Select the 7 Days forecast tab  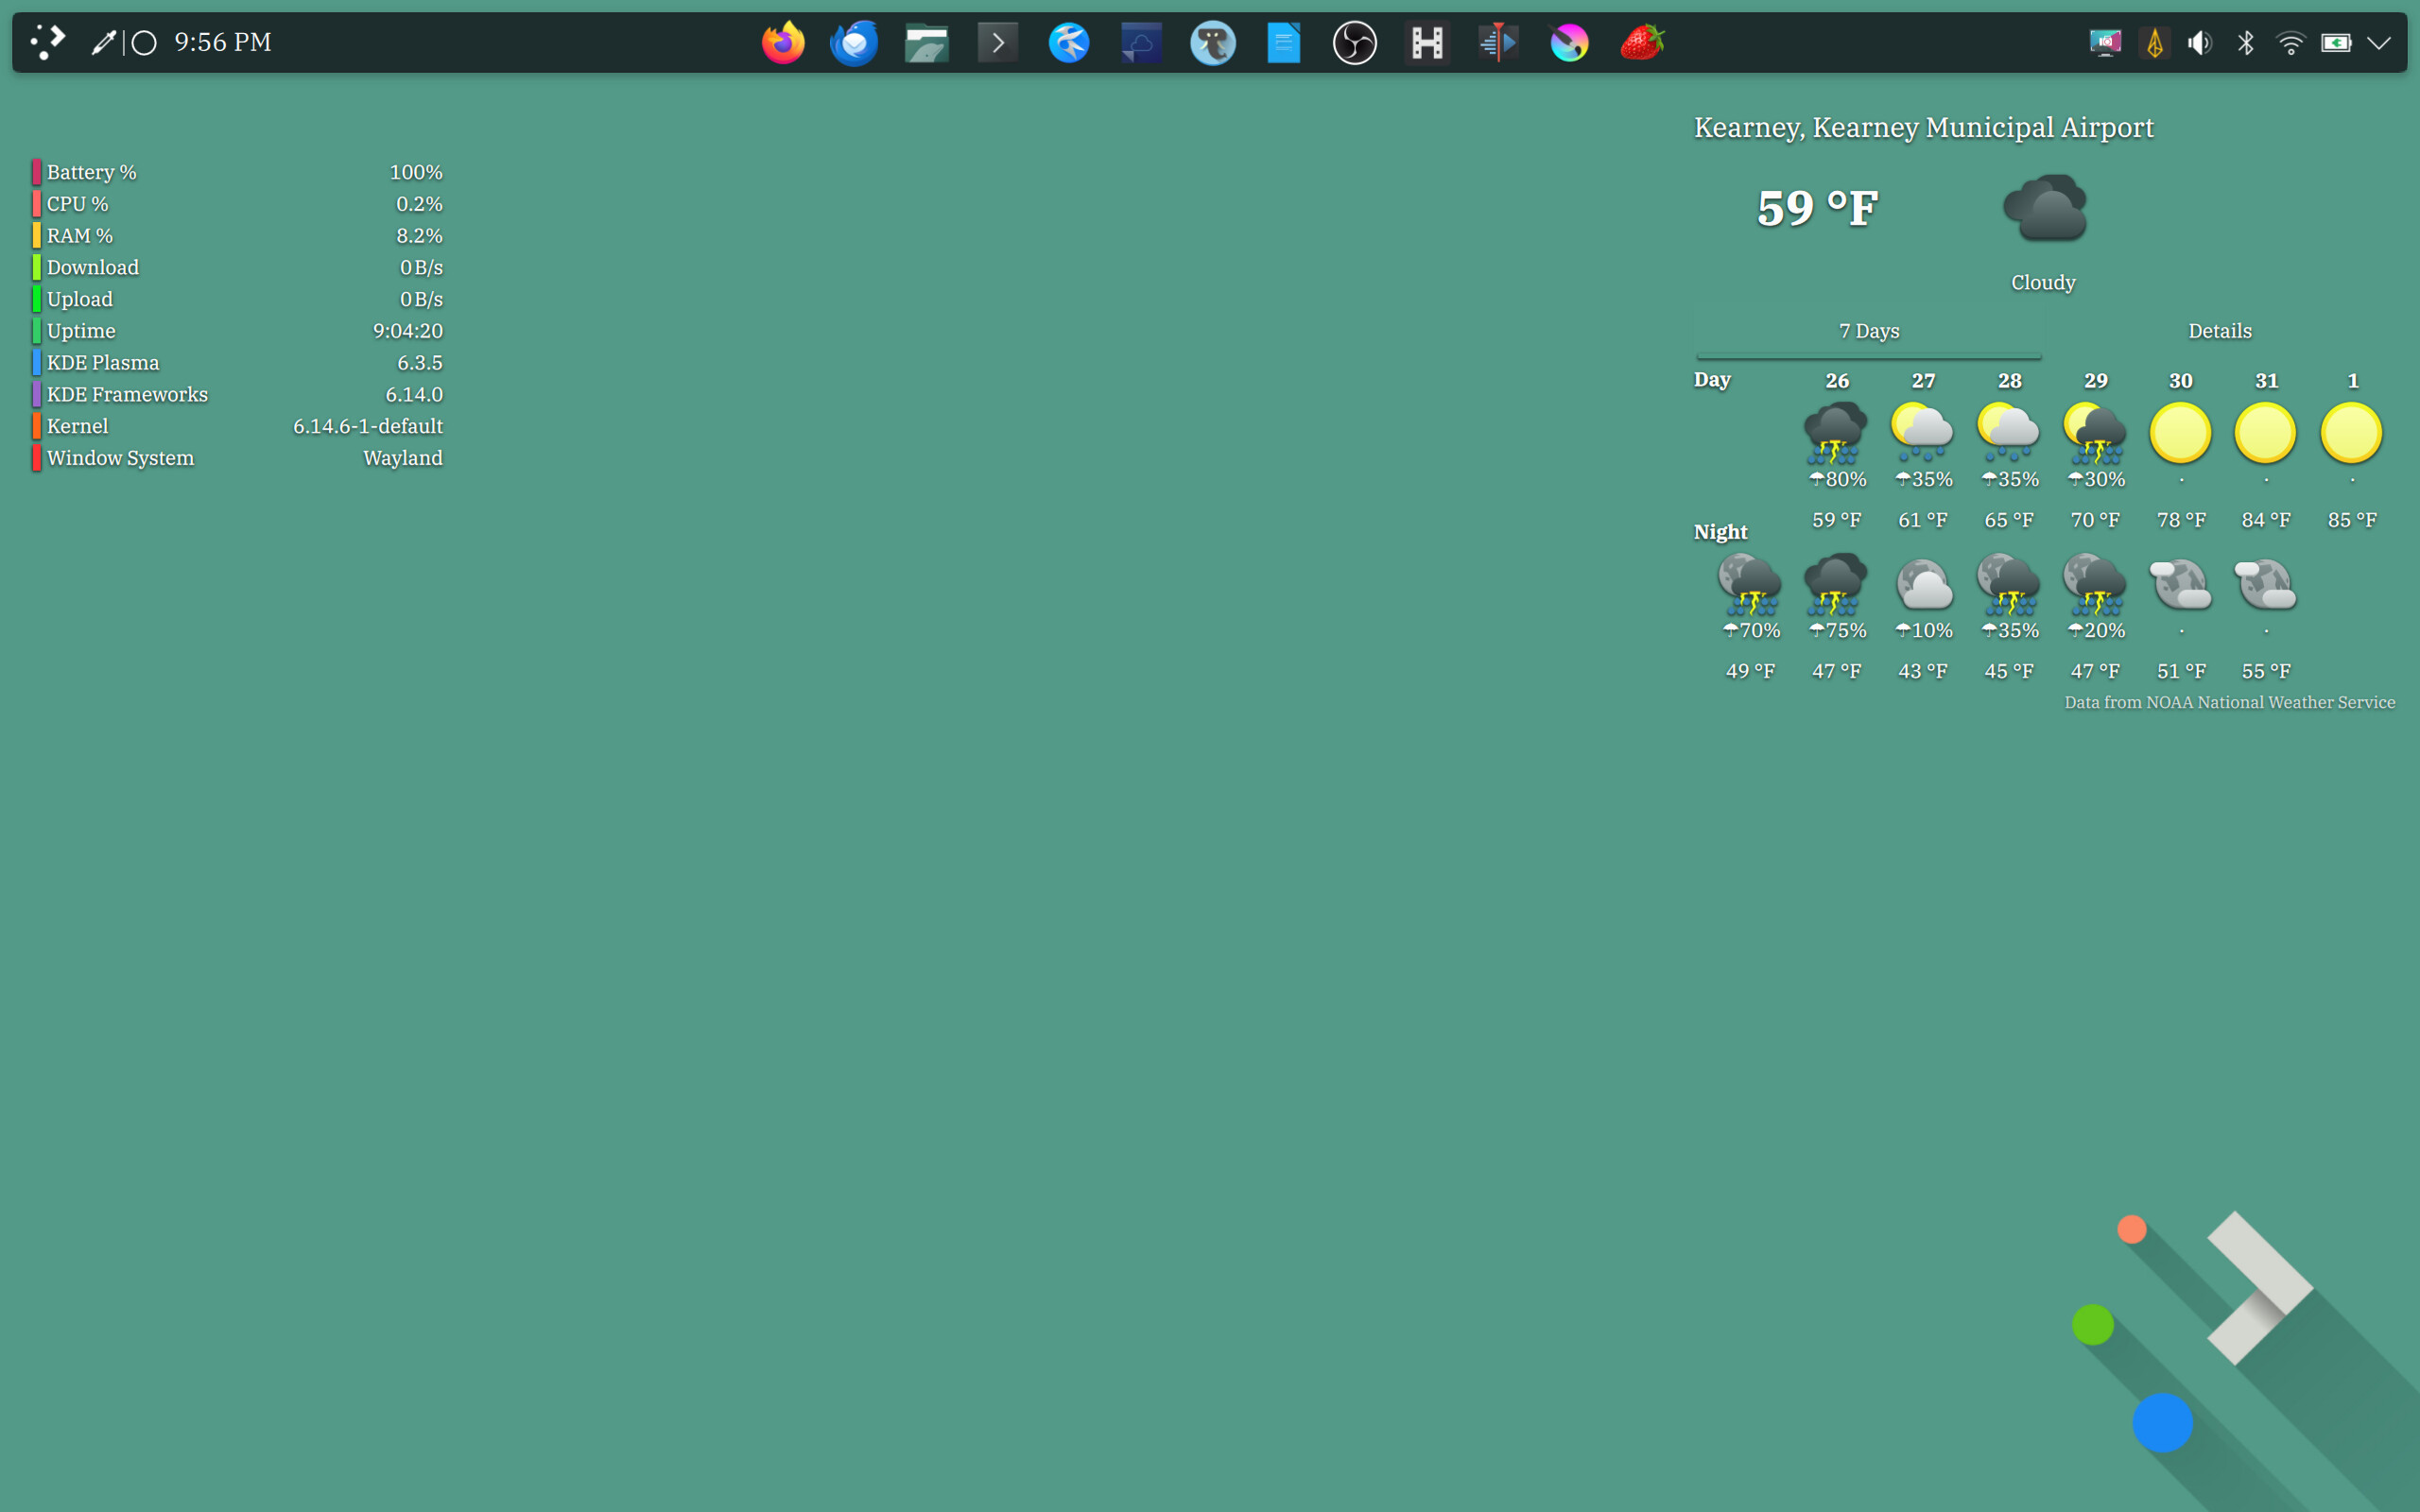coord(1868,331)
